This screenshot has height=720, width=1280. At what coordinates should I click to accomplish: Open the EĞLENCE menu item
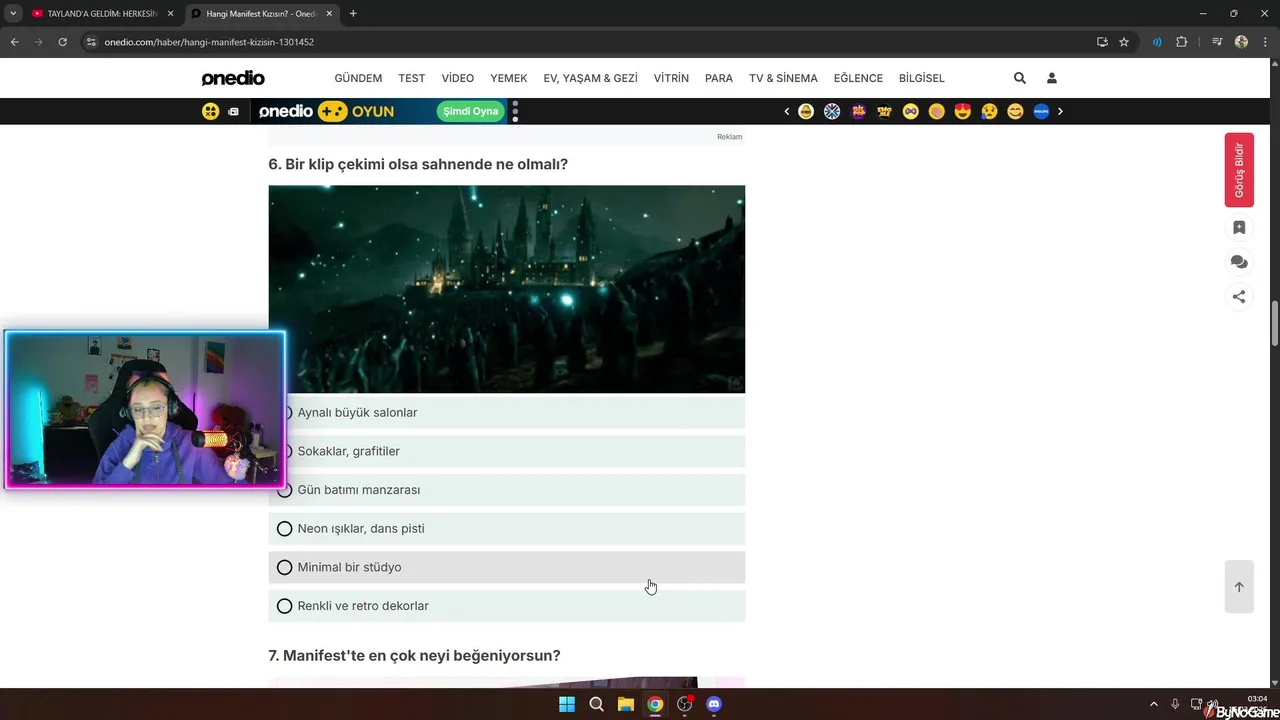[858, 78]
